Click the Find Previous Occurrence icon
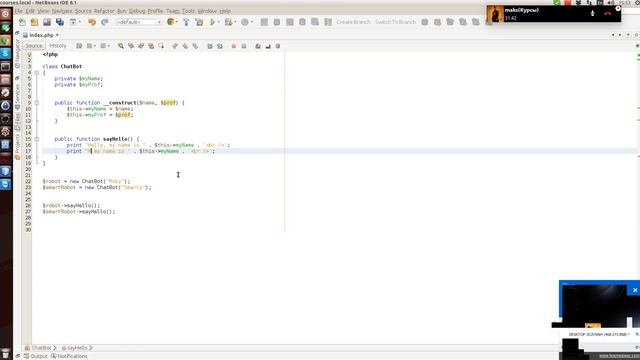This screenshot has width=640, height=360. [131, 46]
